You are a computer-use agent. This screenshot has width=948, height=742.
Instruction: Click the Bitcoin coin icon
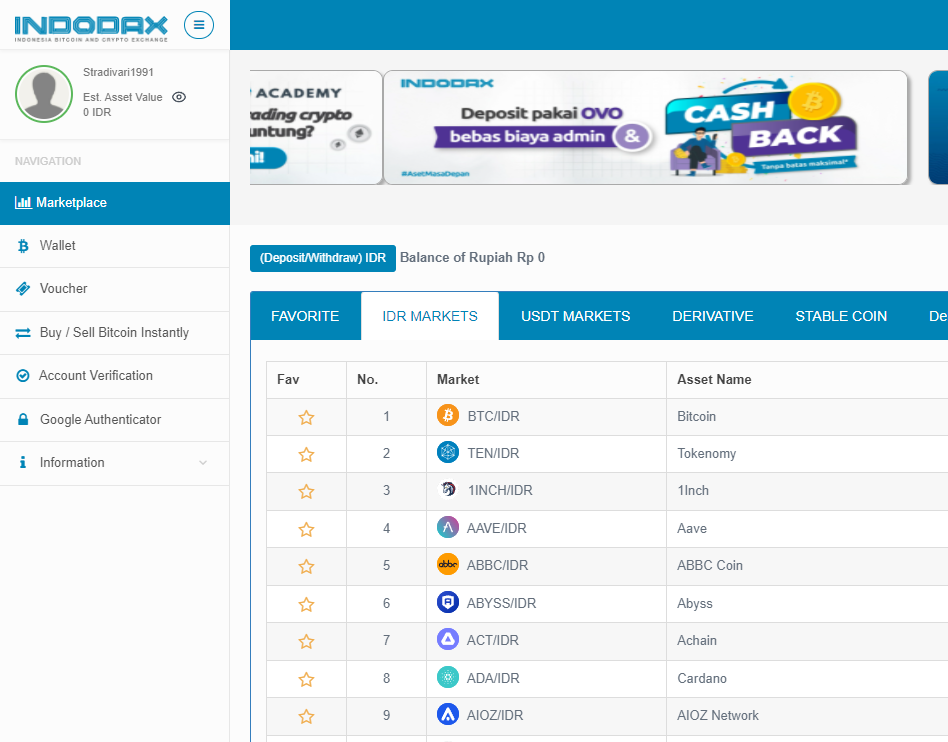coord(448,415)
